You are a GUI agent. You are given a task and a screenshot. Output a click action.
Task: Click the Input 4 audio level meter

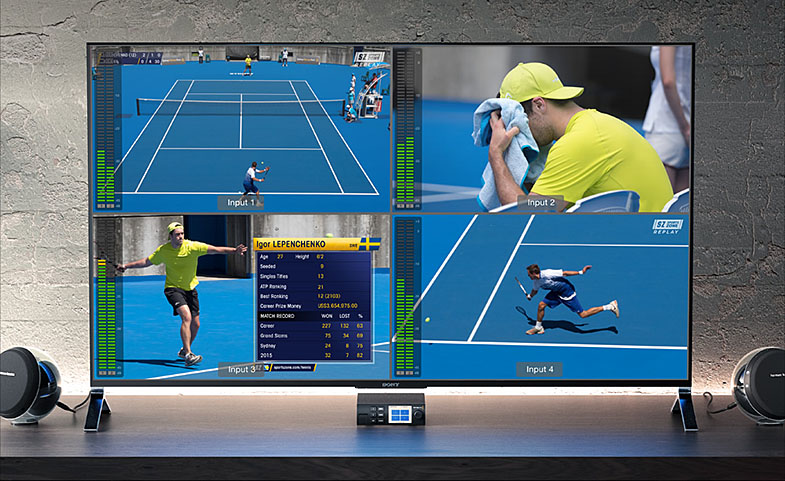click(406, 297)
